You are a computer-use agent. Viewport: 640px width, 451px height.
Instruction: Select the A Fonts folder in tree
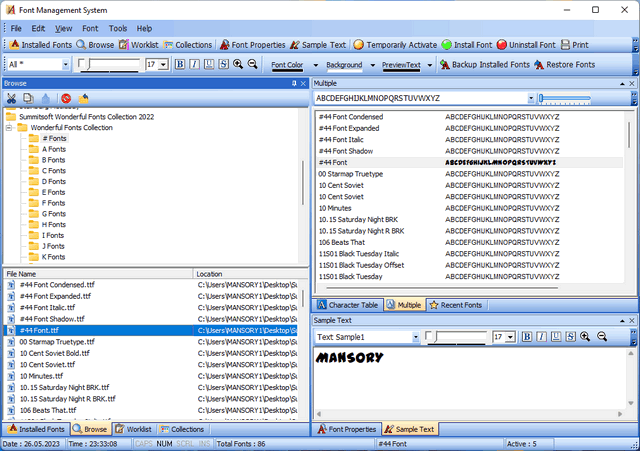[x=54, y=149]
